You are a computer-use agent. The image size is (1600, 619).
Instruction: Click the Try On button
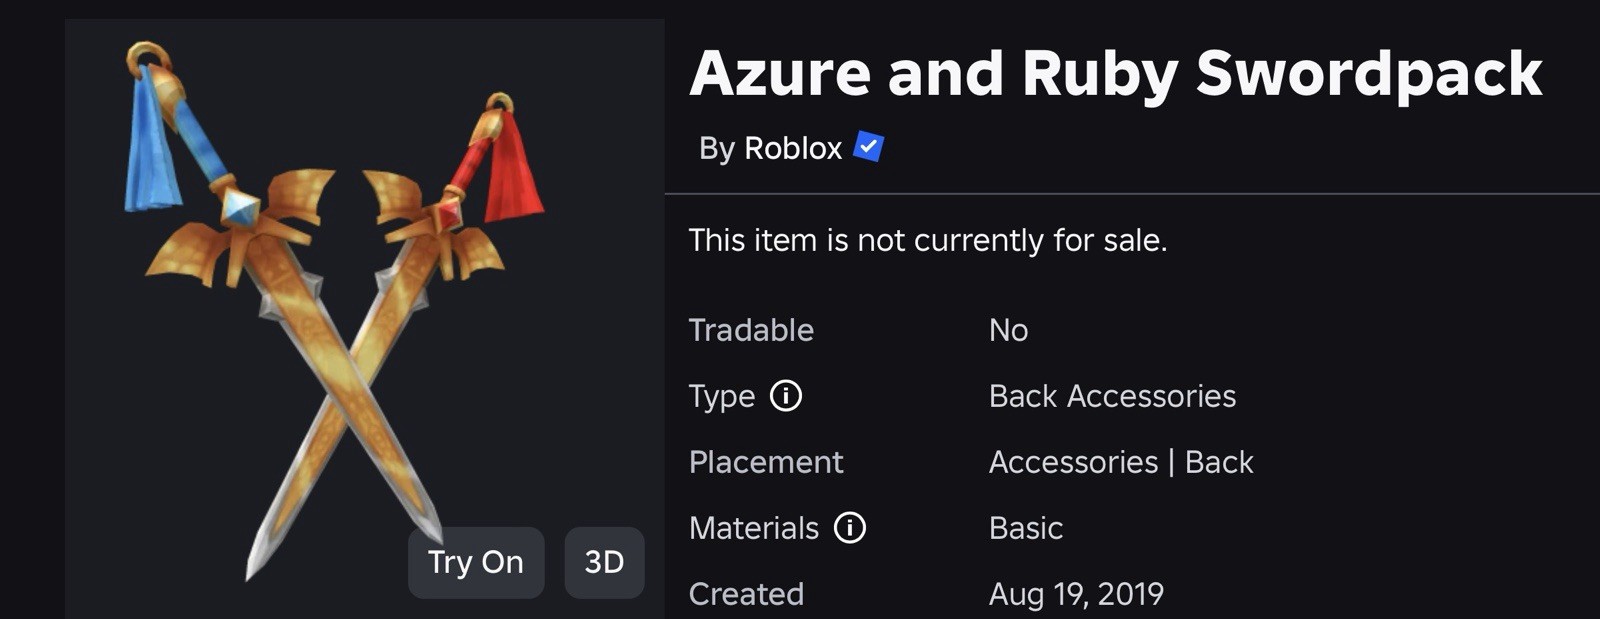476,562
